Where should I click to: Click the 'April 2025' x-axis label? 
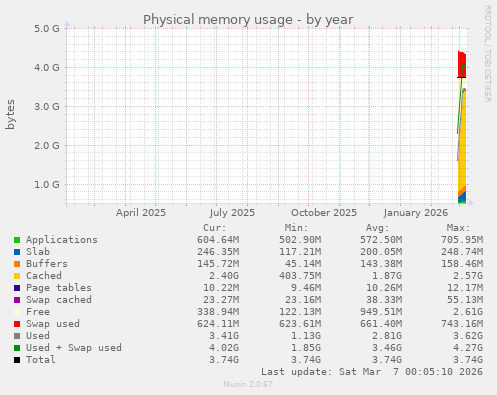click(x=141, y=213)
